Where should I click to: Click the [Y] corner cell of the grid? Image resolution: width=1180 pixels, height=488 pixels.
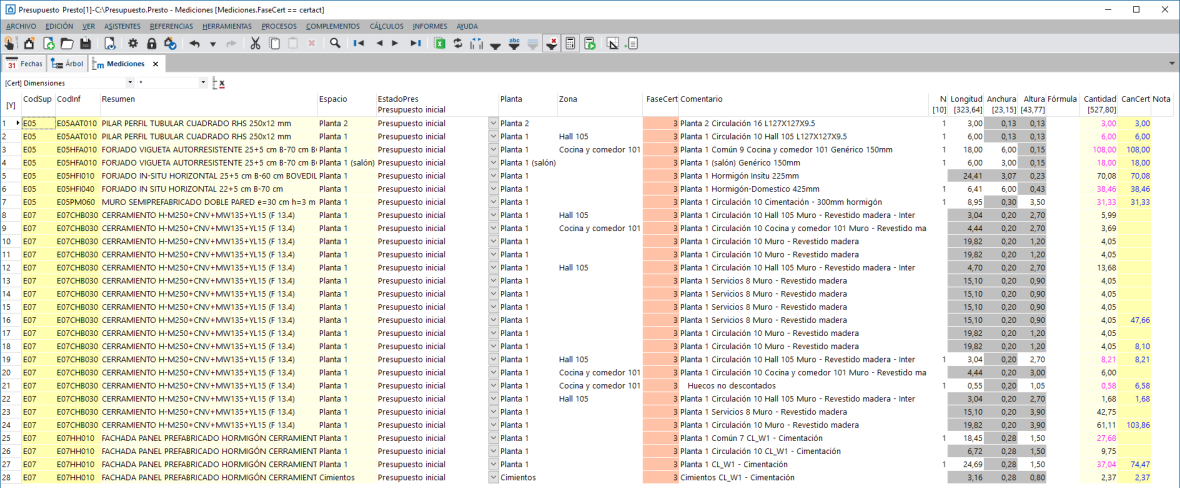click(x=11, y=105)
